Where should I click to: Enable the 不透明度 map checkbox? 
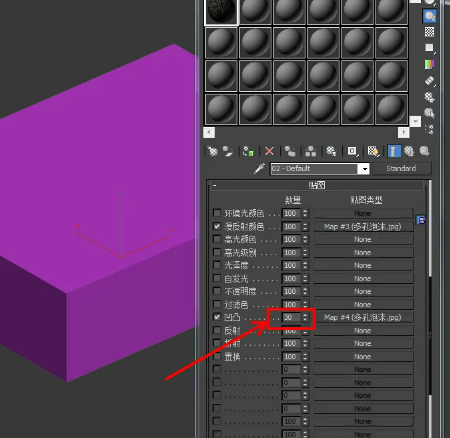coord(217,291)
